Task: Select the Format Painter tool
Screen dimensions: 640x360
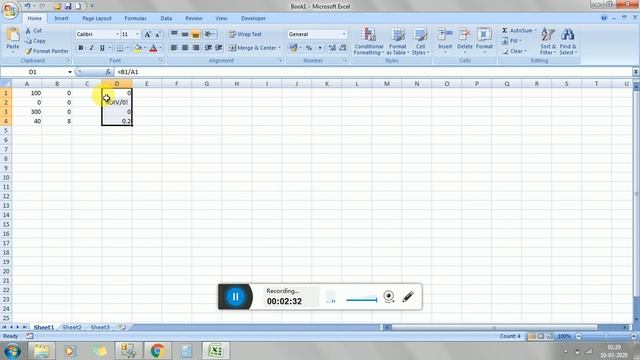Action: pyautogui.click(x=47, y=51)
